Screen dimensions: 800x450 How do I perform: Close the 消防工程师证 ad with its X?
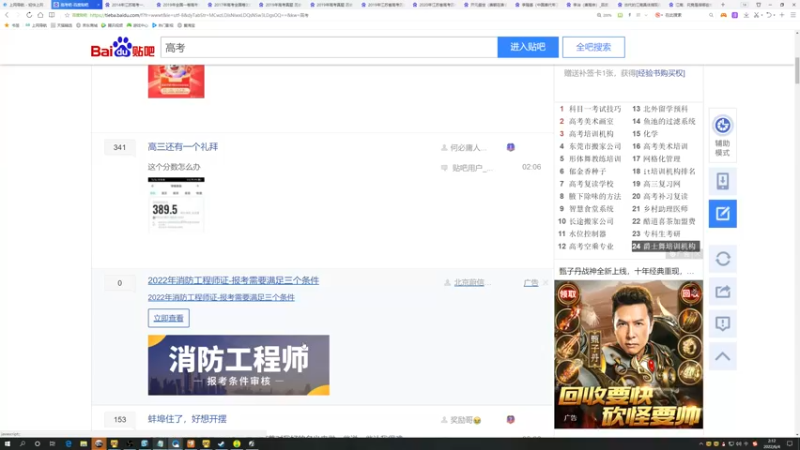[x=545, y=282]
